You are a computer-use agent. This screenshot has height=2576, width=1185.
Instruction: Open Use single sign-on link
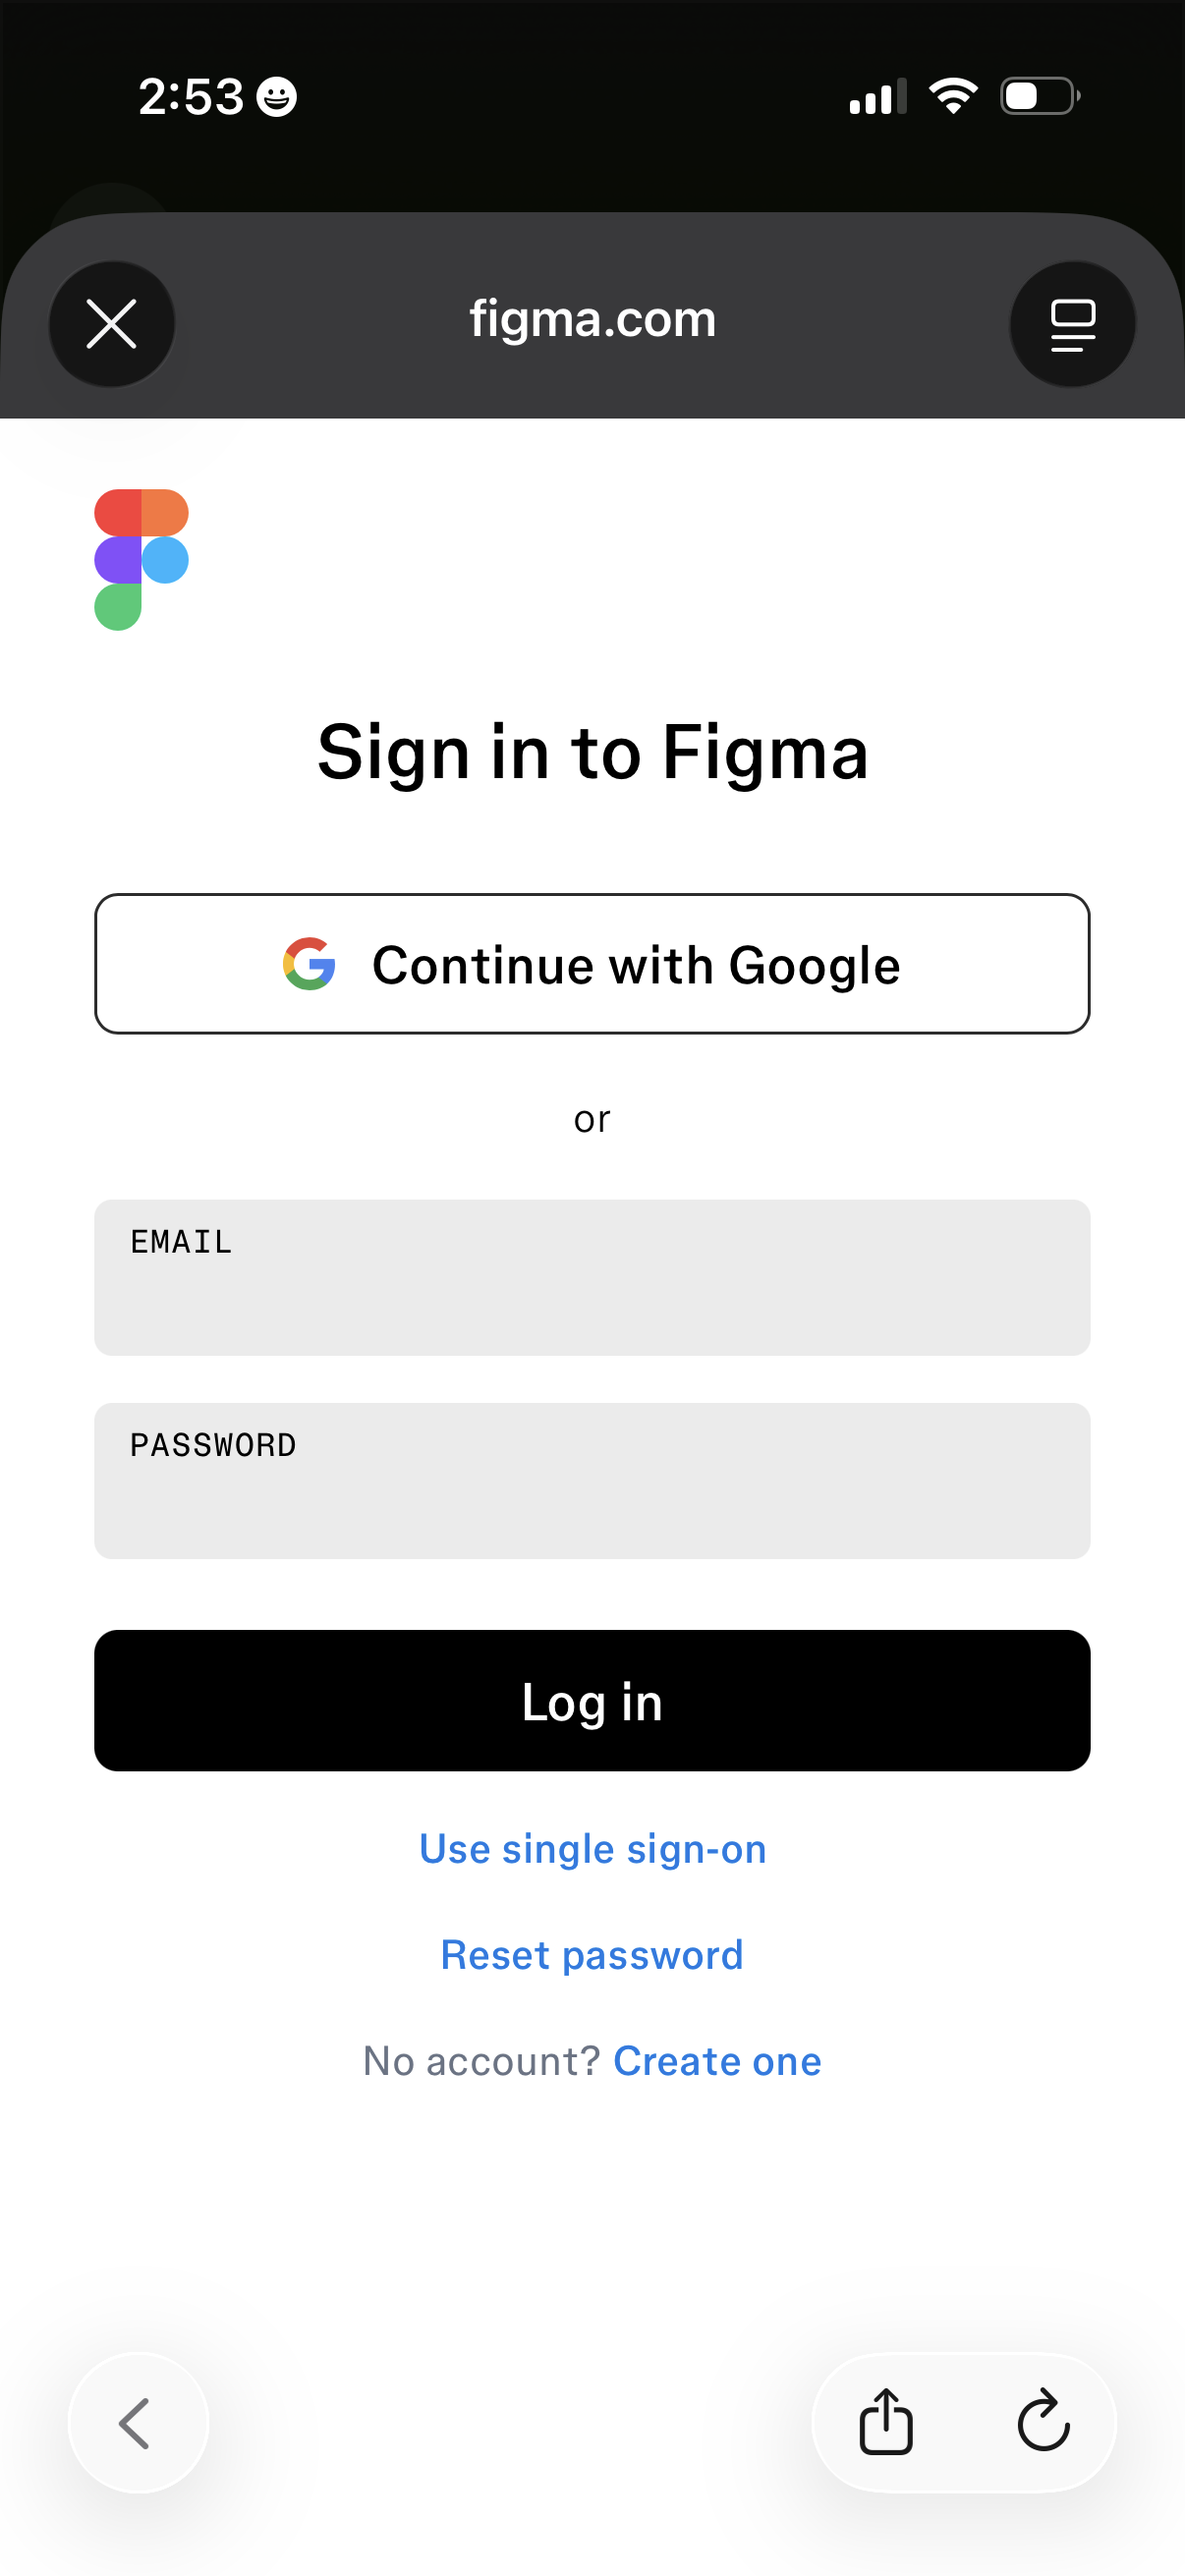coord(592,1849)
